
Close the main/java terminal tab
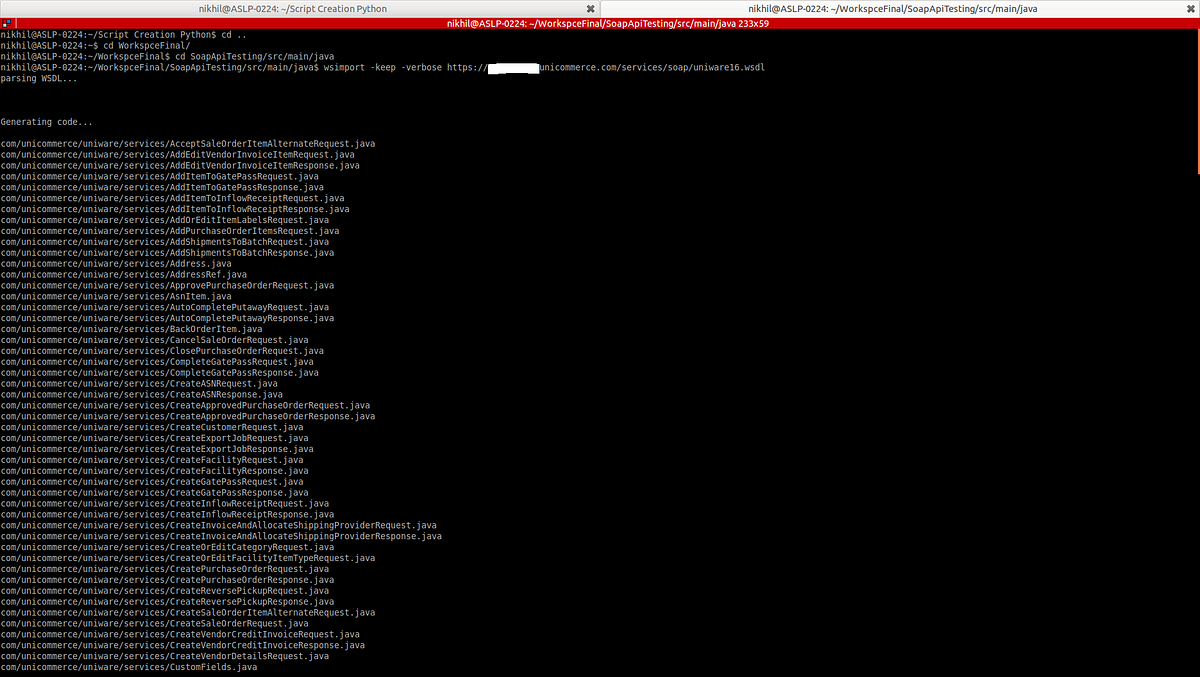pyautogui.click(x=1190, y=8)
